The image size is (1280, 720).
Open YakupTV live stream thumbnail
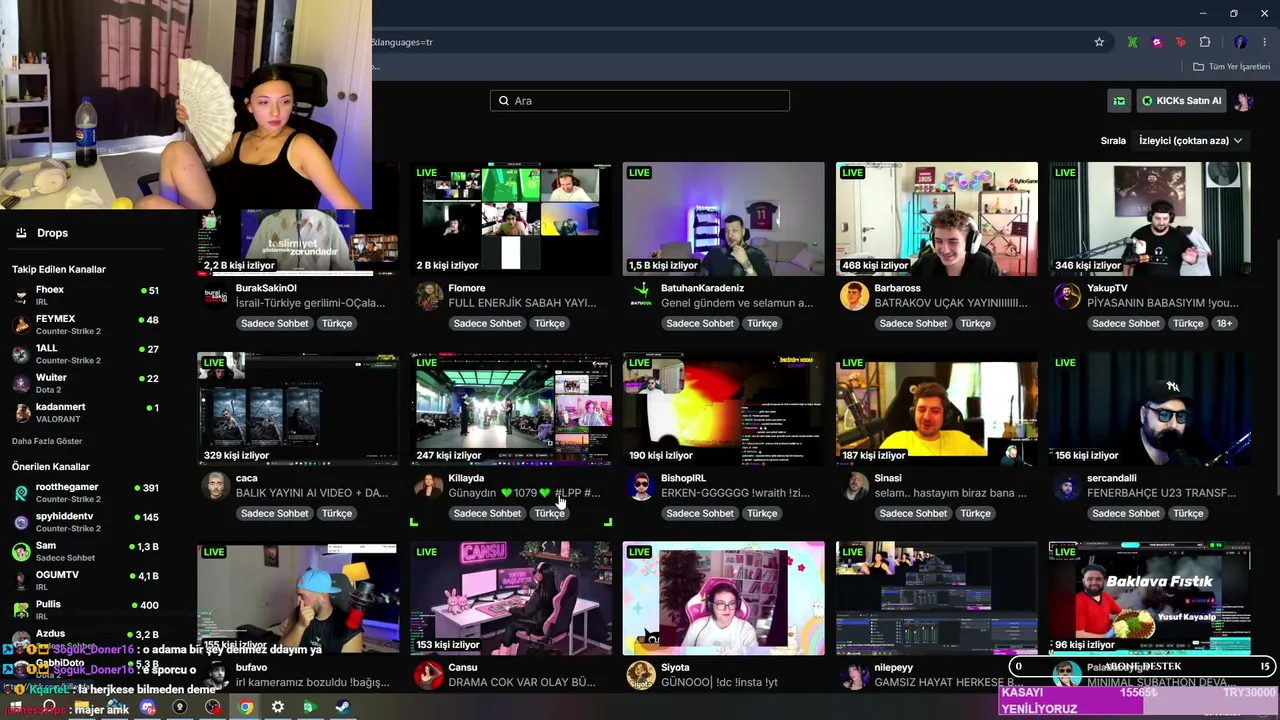(1150, 219)
